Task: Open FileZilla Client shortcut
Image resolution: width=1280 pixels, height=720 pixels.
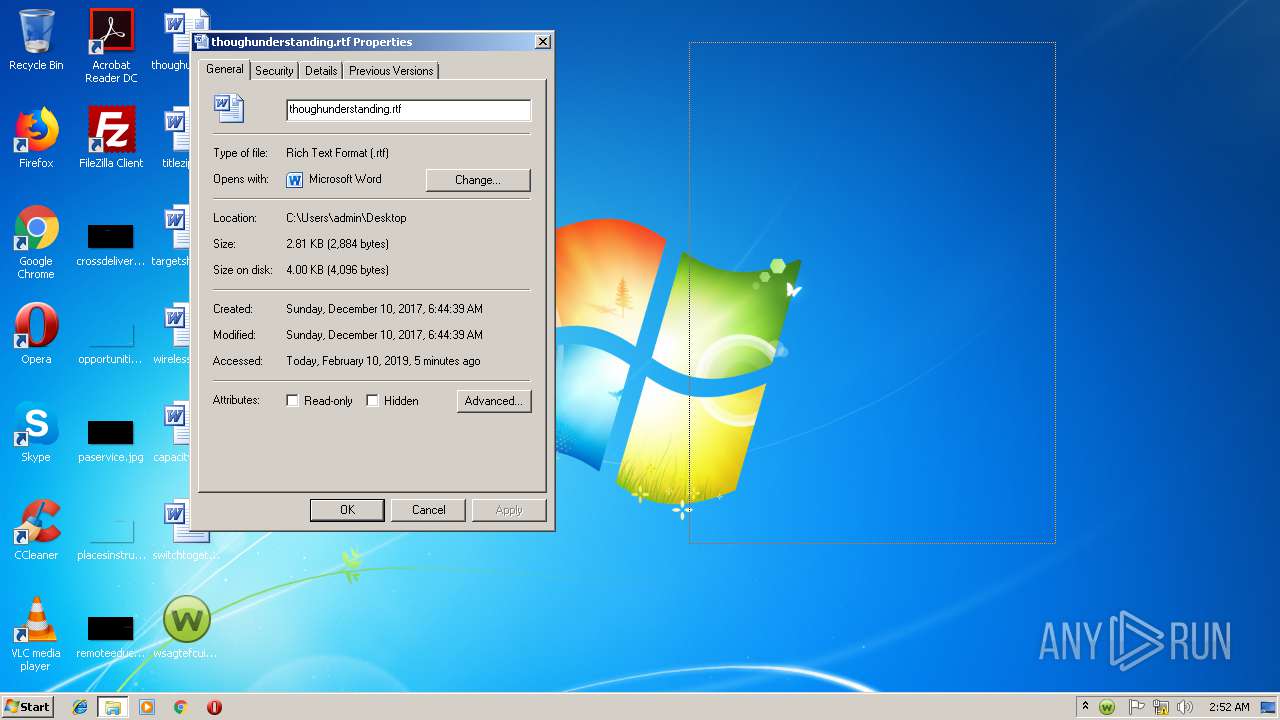Action: 111,138
